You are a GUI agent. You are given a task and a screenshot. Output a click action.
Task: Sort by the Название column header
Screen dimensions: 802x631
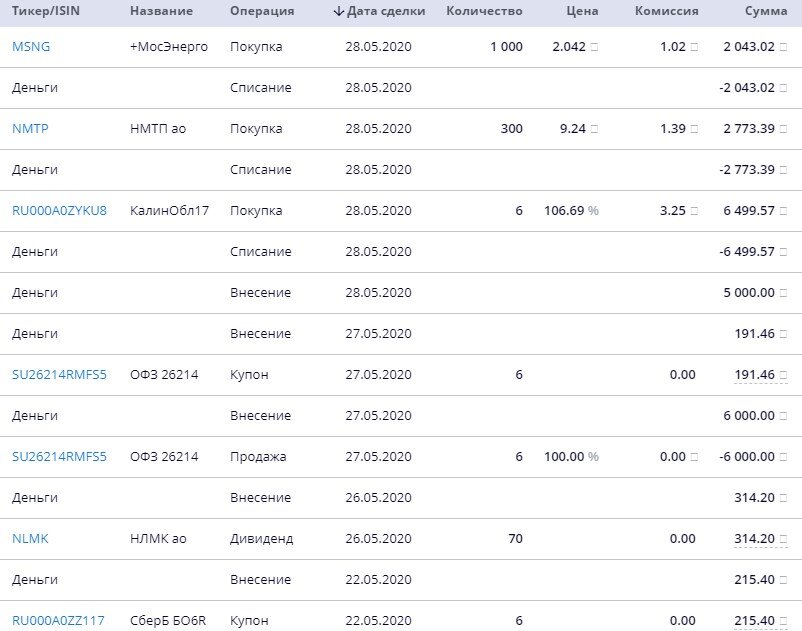[x=161, y=11]
